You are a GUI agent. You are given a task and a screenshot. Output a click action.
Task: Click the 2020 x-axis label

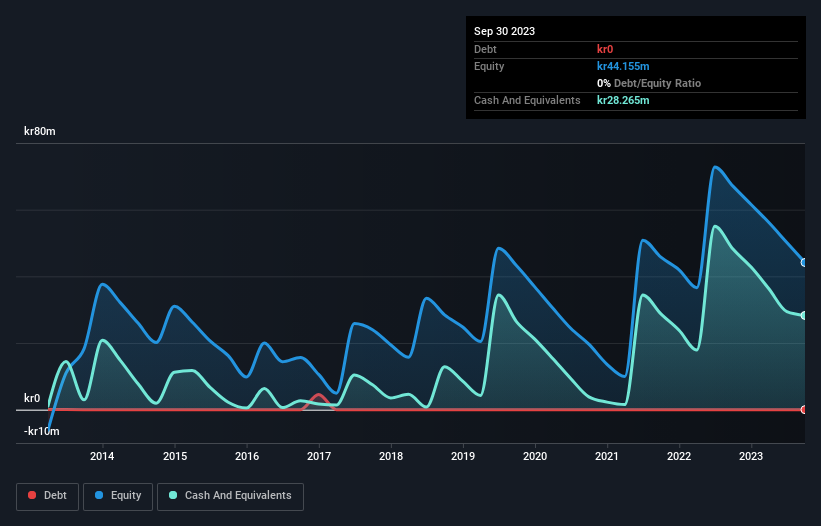pyautogui.click(x=535, y=456)
